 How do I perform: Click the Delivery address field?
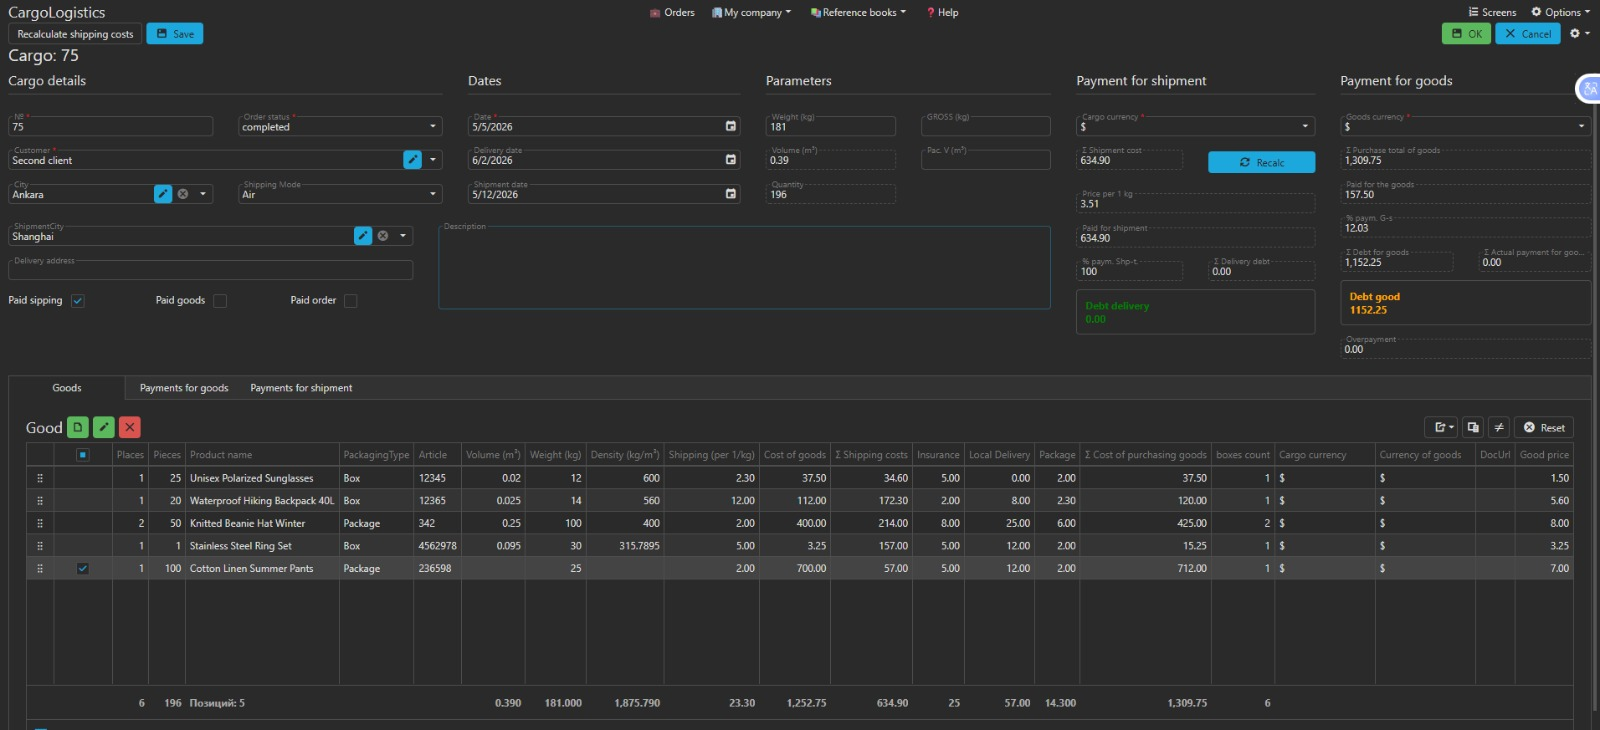(211, 270)
